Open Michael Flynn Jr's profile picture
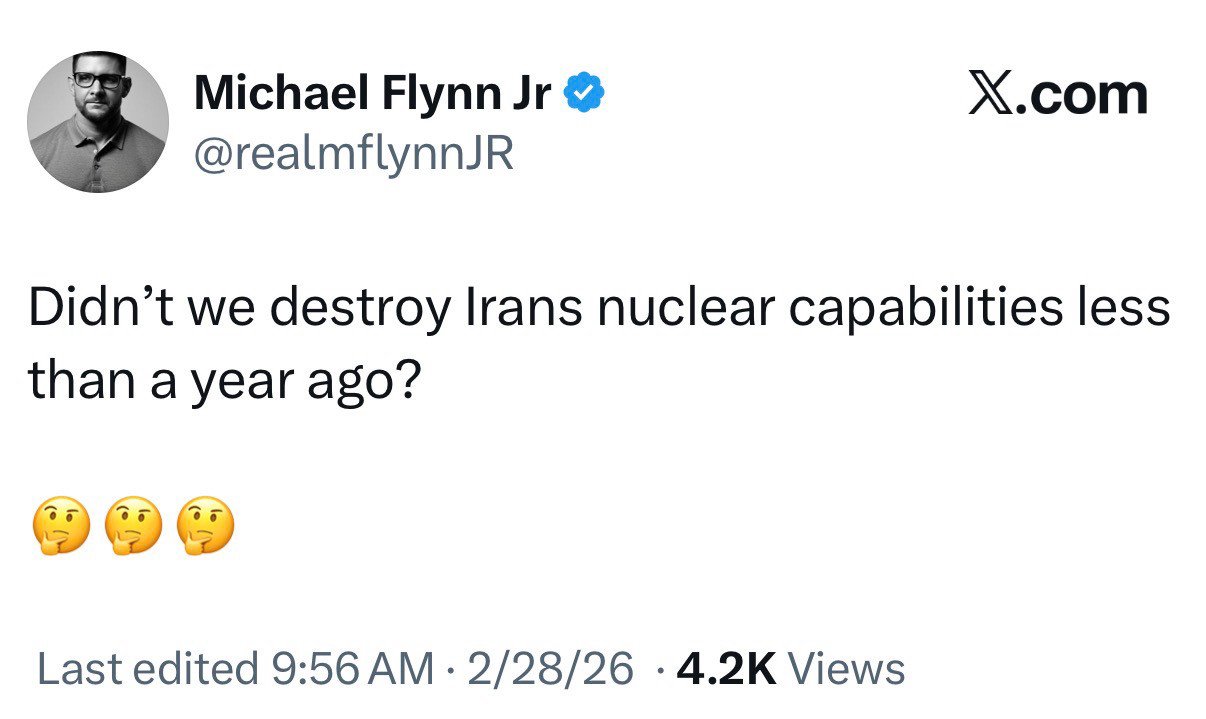The image size is (1206, 719). [98, 122]
